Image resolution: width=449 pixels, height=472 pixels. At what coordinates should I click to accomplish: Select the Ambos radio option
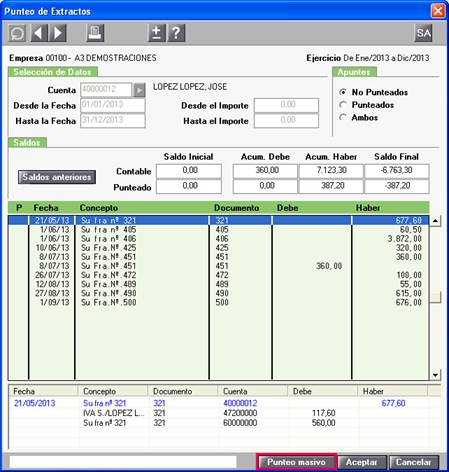click(x=342, y=118)
